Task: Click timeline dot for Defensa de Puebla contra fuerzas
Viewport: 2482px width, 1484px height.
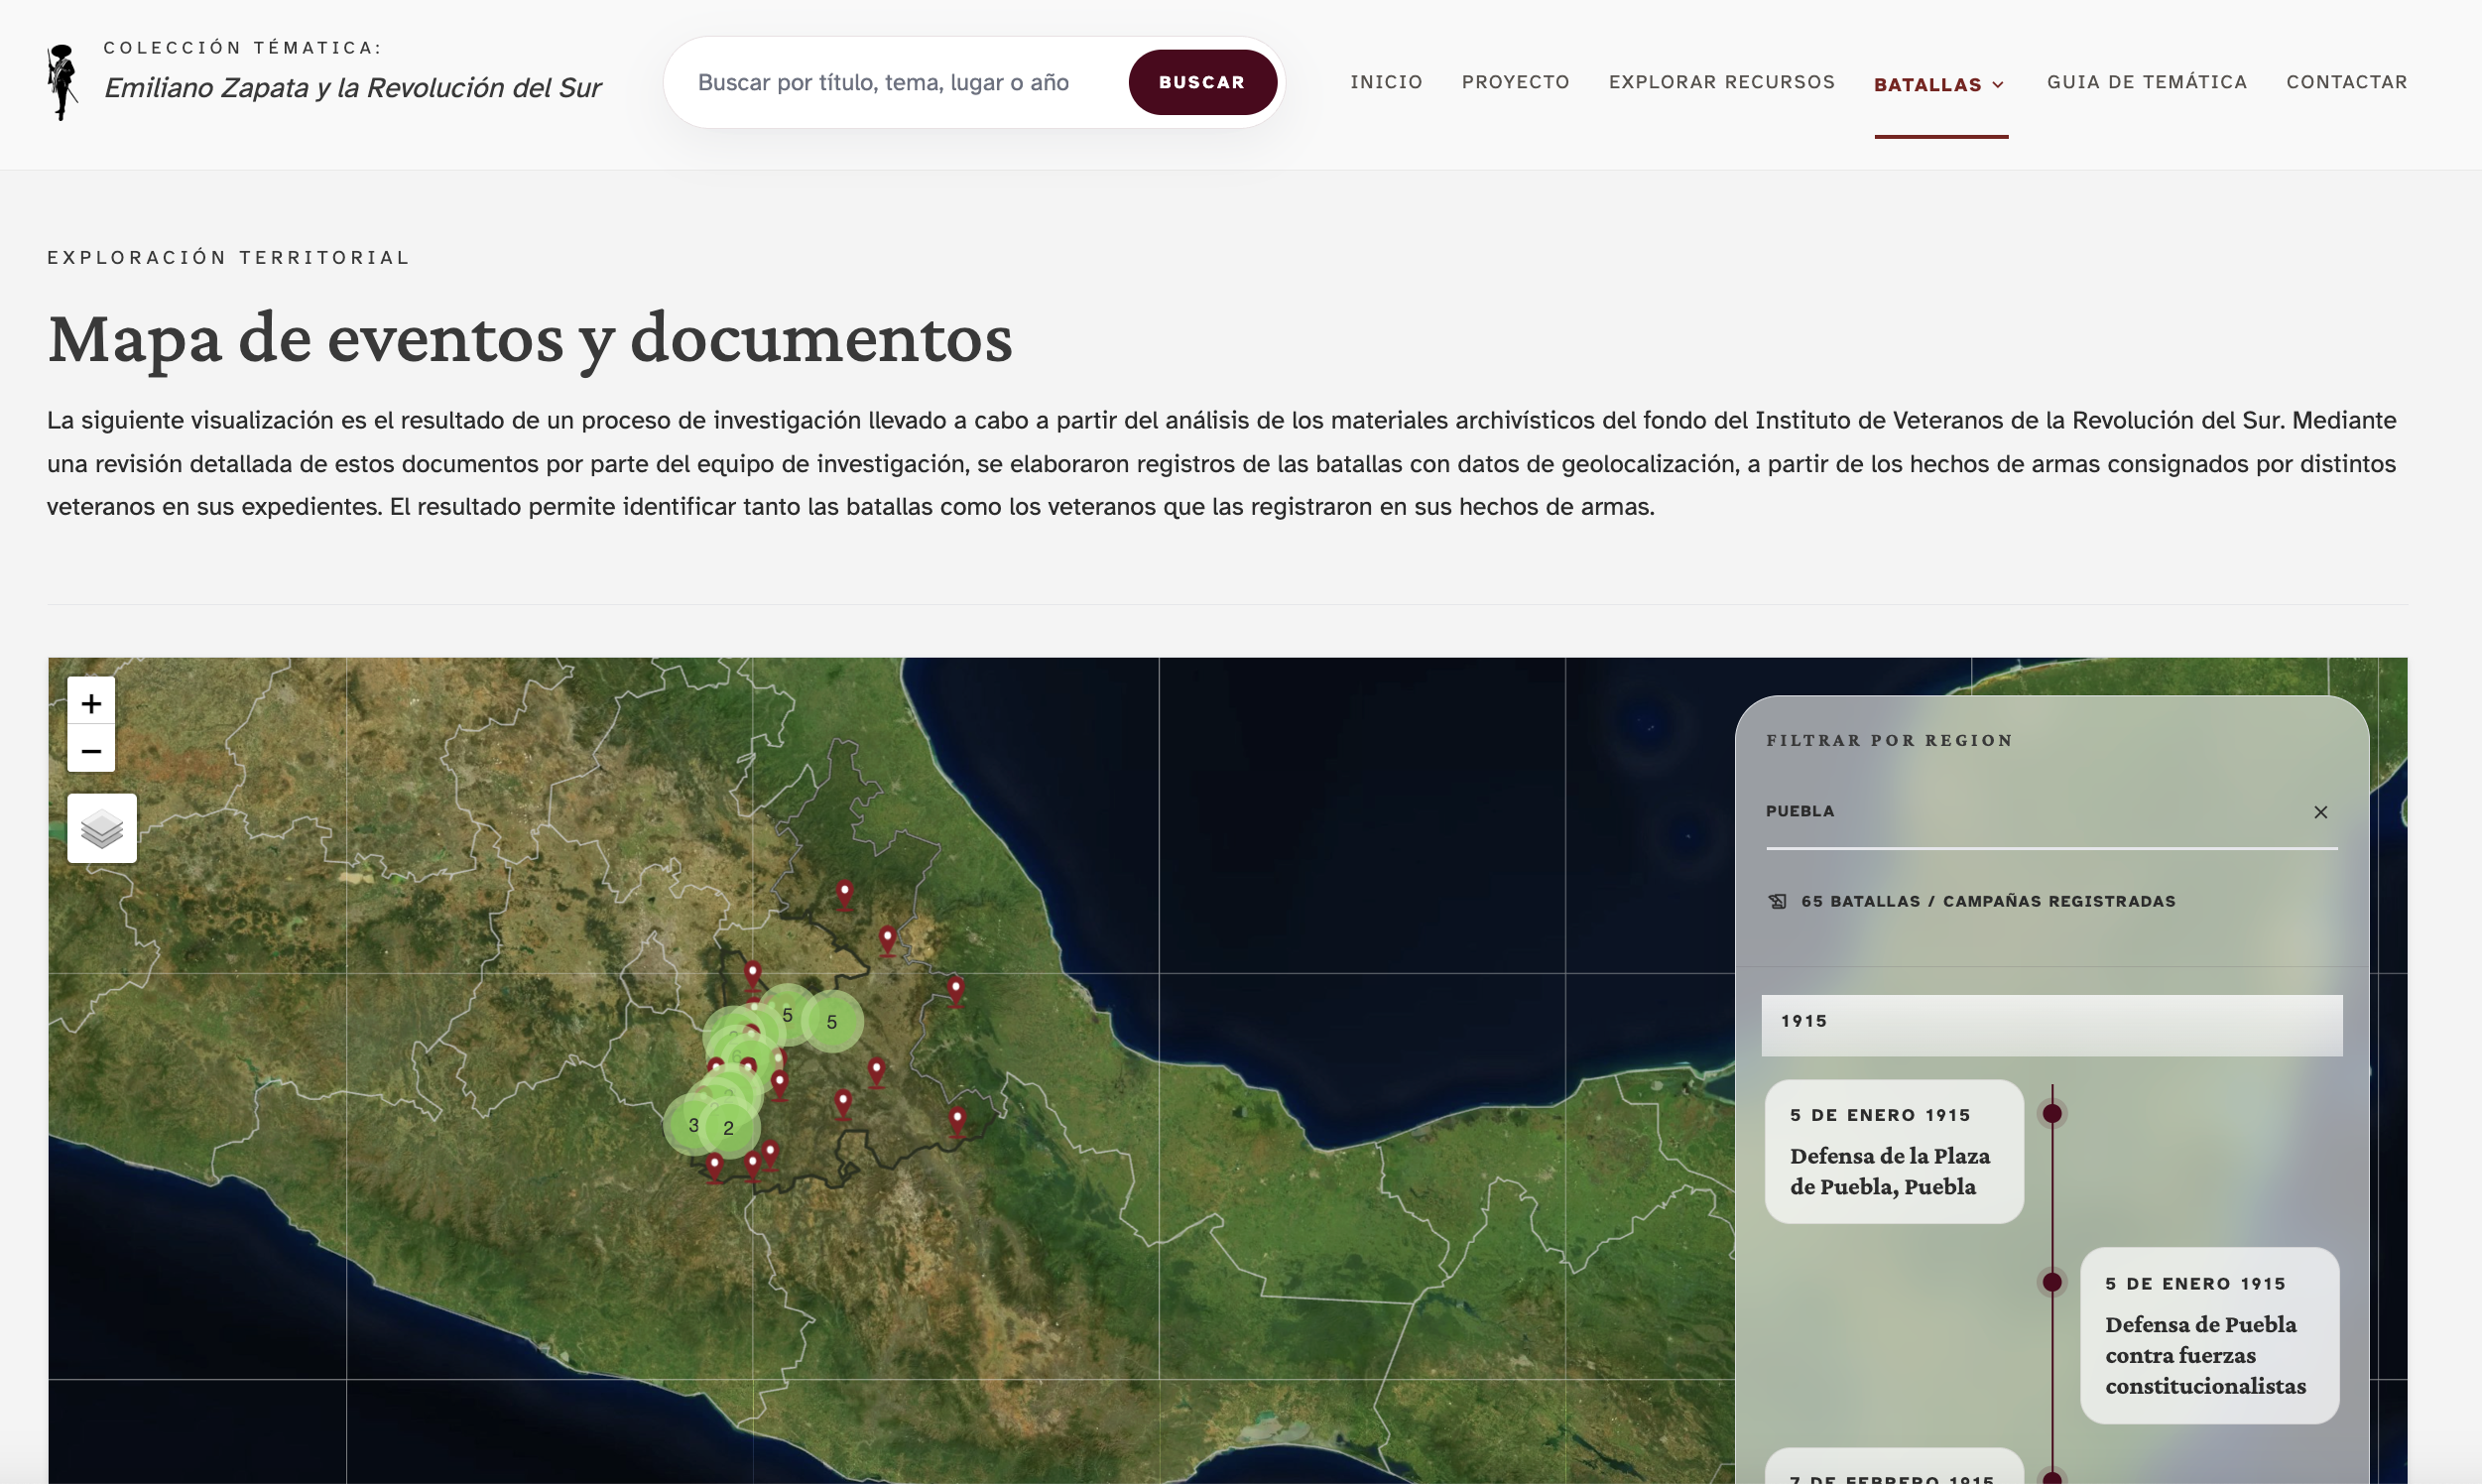Action: point(2052,1282)
